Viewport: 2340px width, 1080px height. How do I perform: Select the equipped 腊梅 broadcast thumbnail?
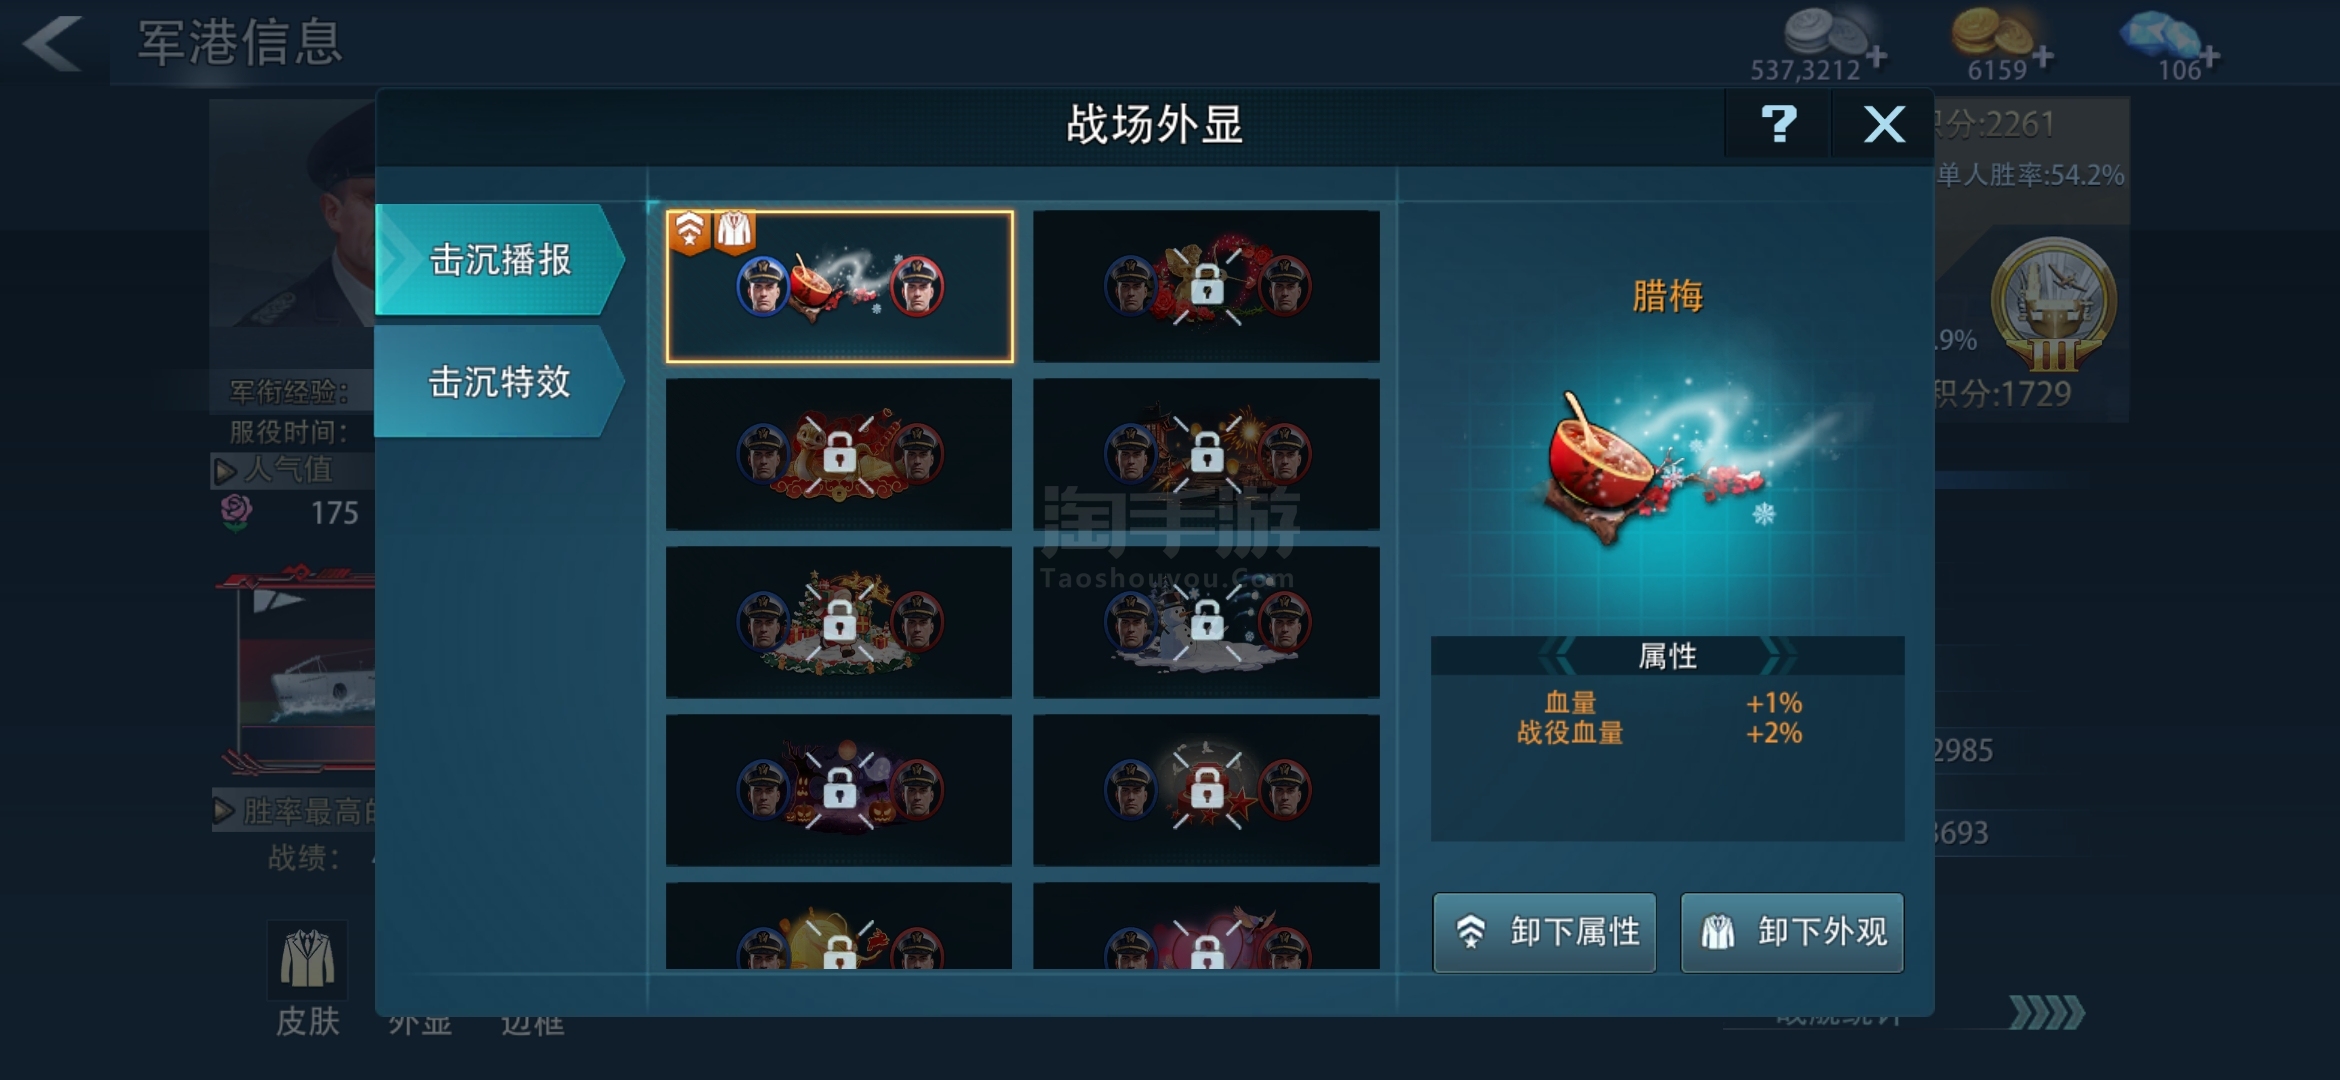[840, 286]
